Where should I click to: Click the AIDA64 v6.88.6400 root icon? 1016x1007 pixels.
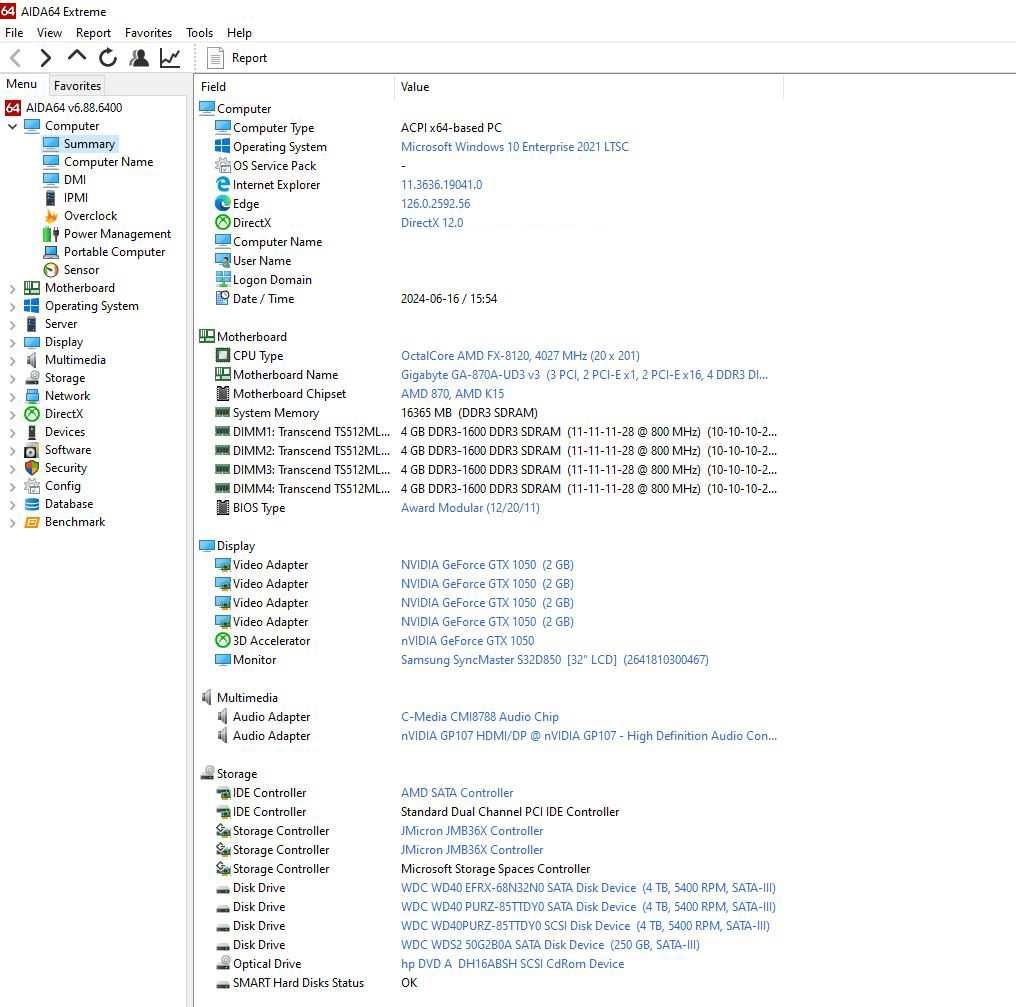pos(13,108)
